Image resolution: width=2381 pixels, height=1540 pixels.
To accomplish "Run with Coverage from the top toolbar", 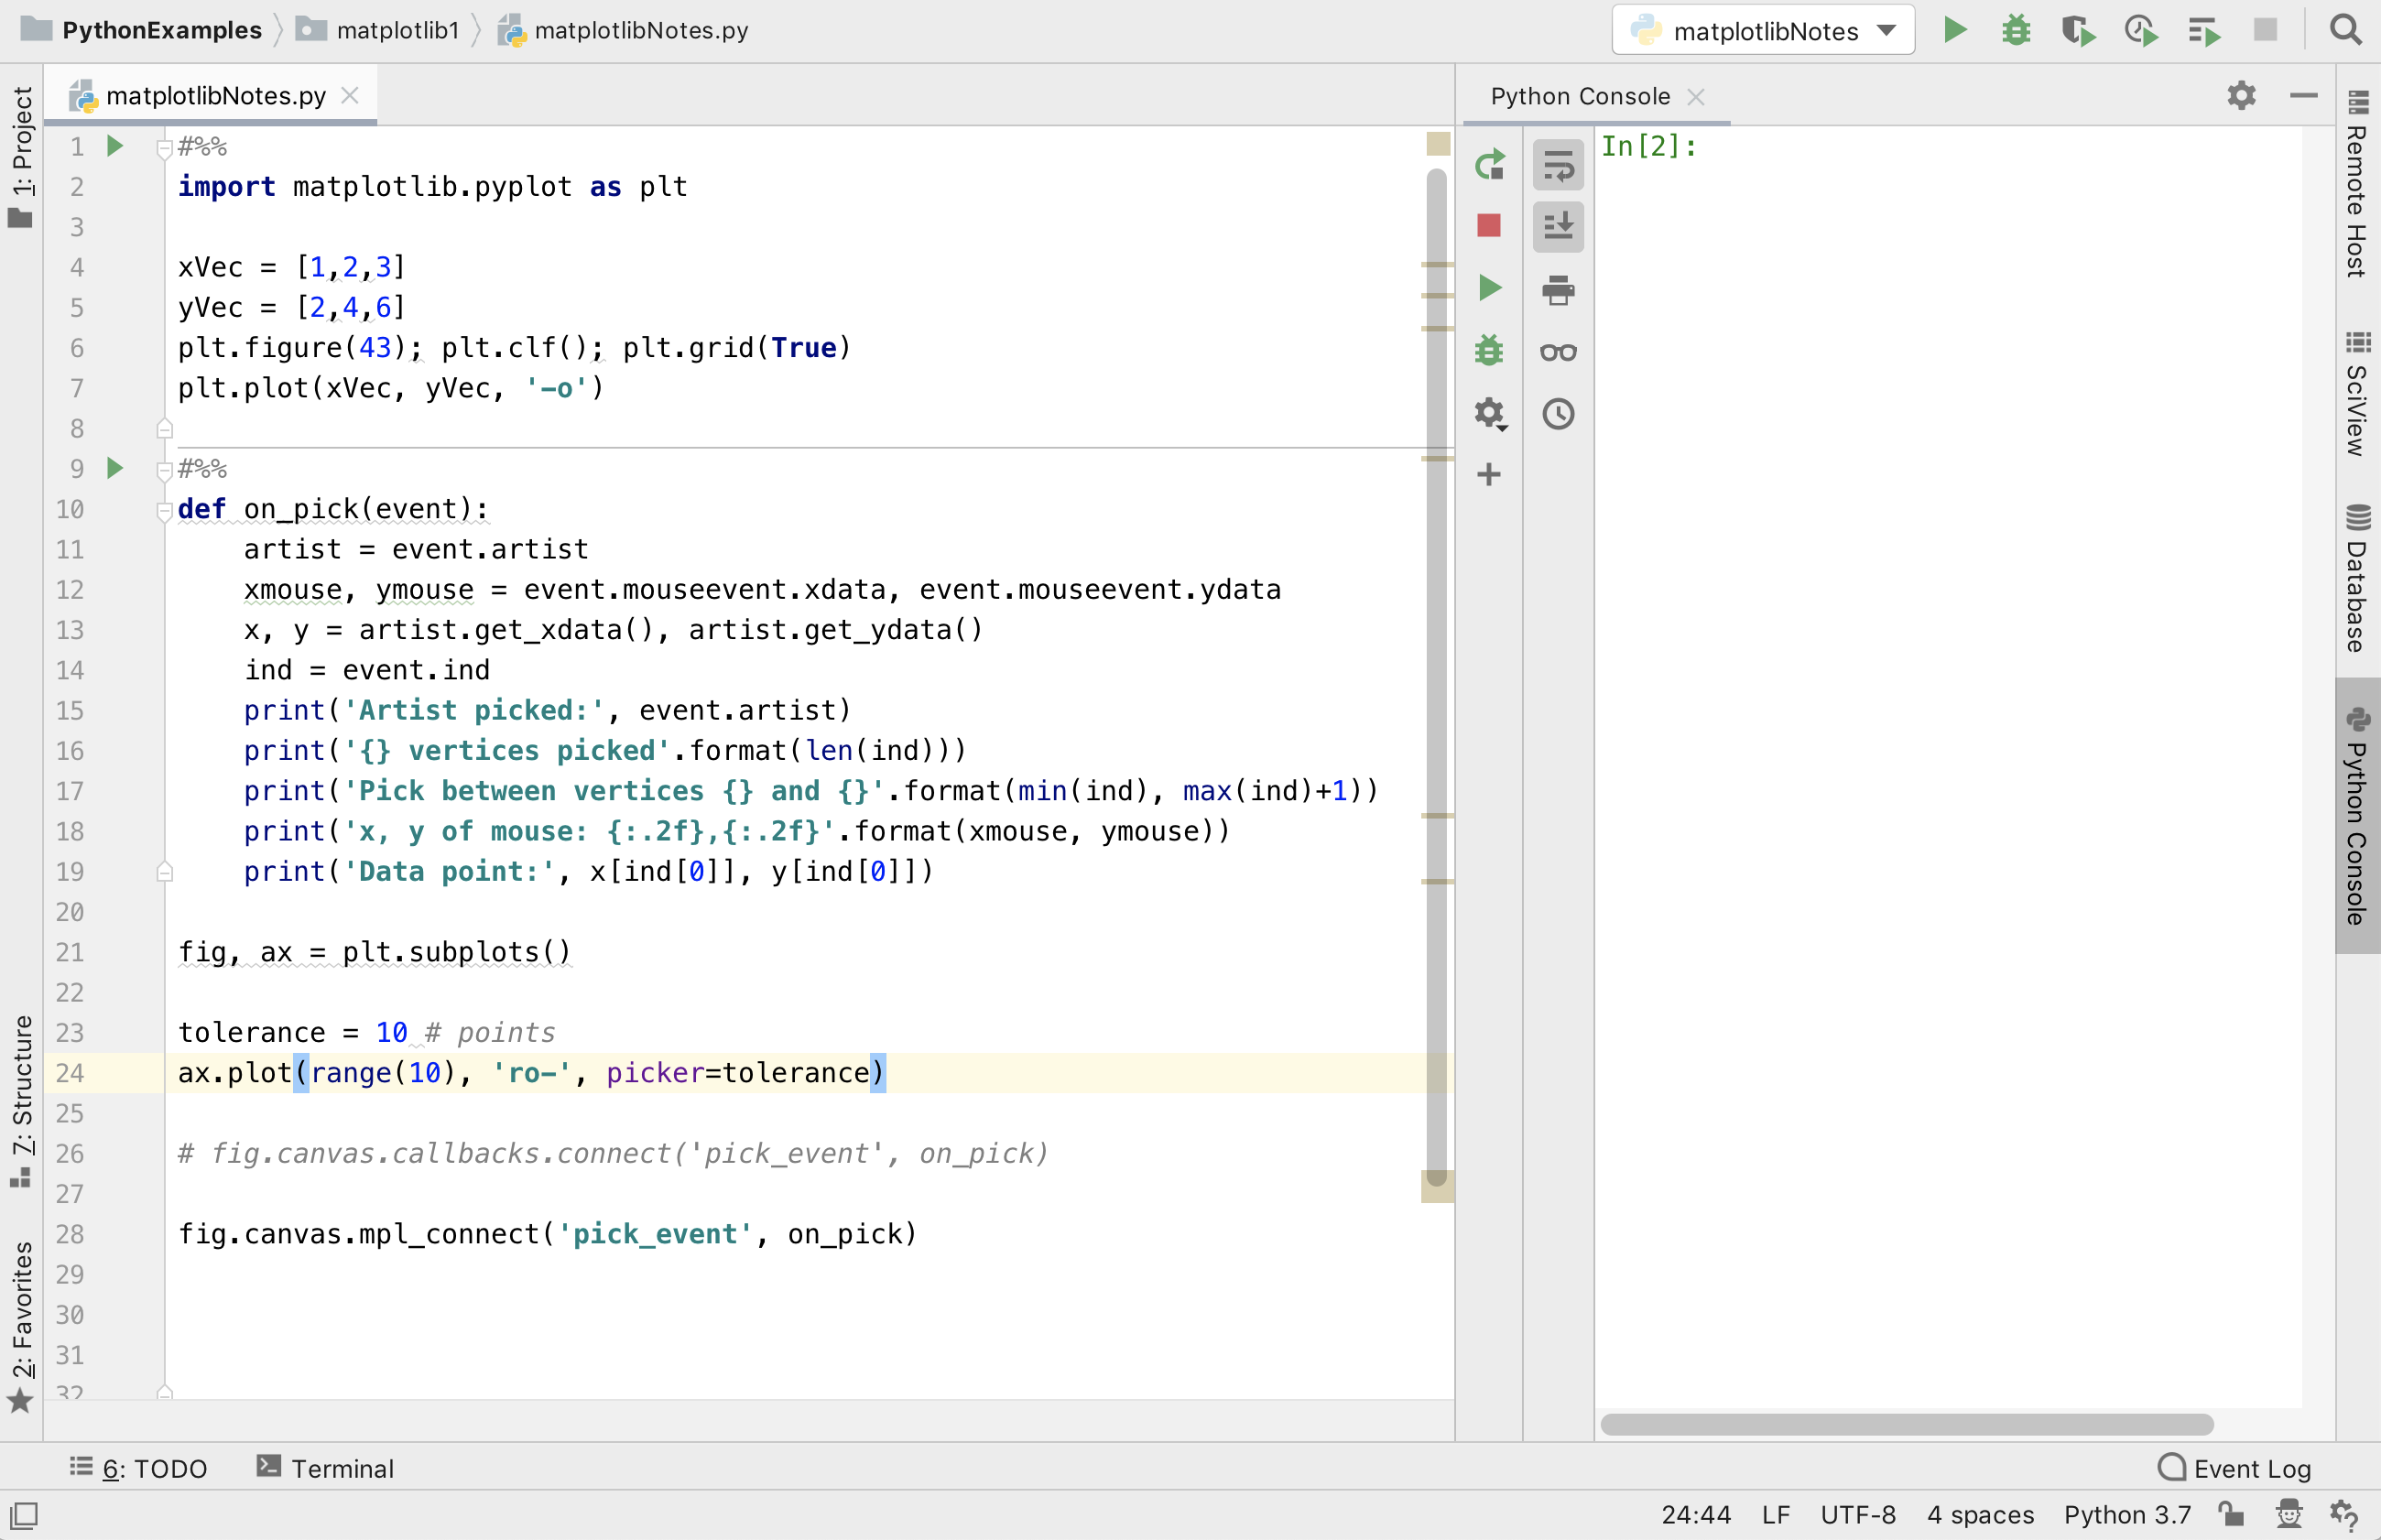I will (2078, 31).
